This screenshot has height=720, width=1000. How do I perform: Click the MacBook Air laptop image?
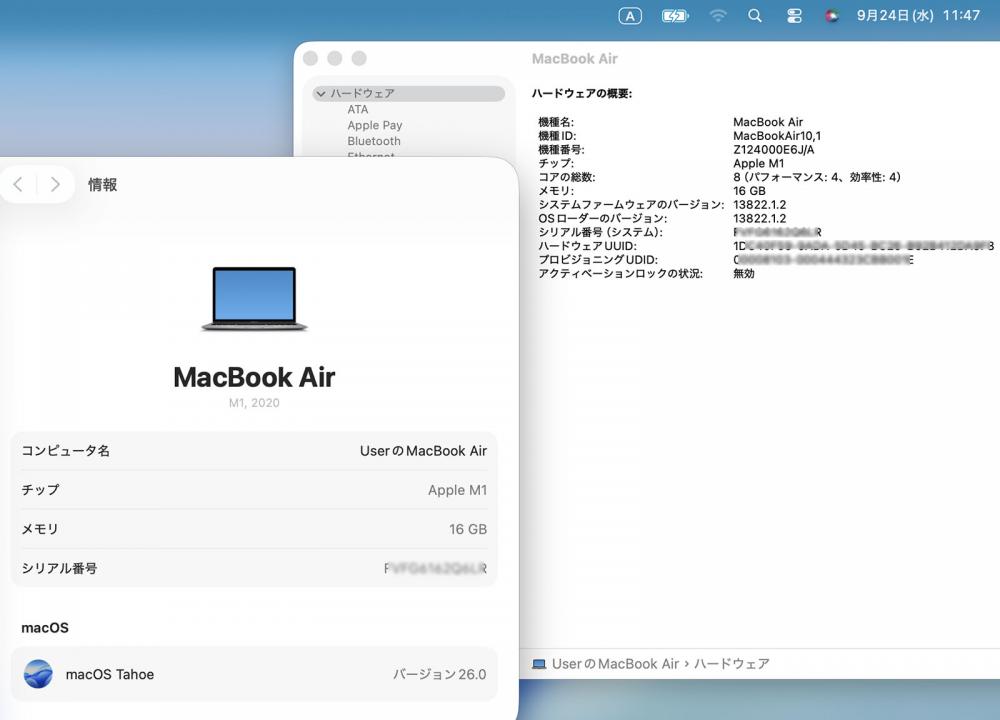coord(254,299)
